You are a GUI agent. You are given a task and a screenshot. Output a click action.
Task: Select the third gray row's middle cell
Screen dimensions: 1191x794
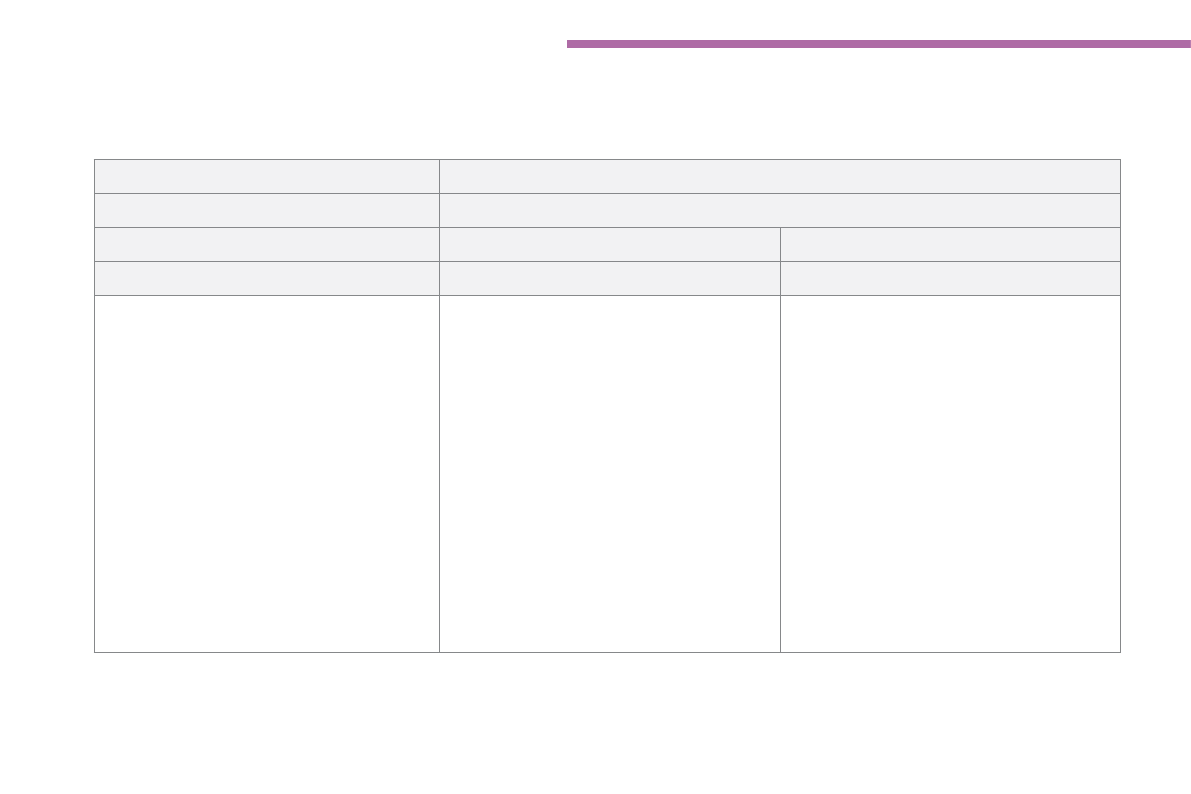click(609, 244)
